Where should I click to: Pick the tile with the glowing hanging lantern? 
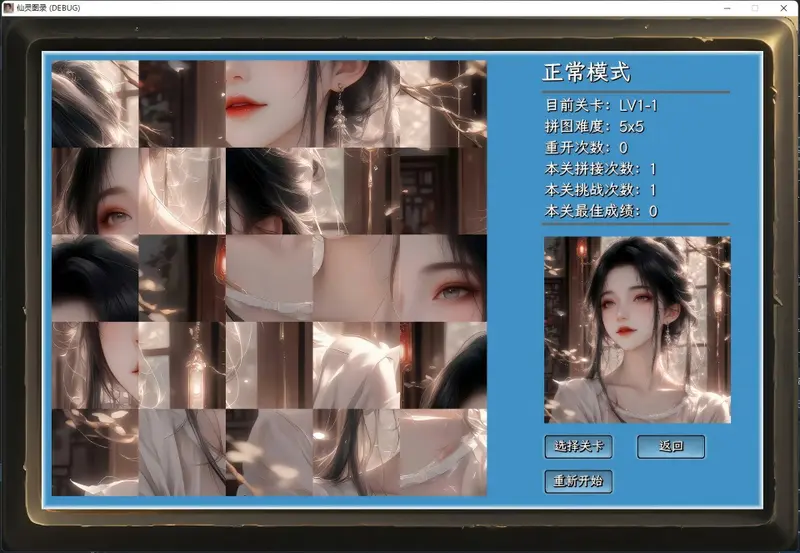182,365
